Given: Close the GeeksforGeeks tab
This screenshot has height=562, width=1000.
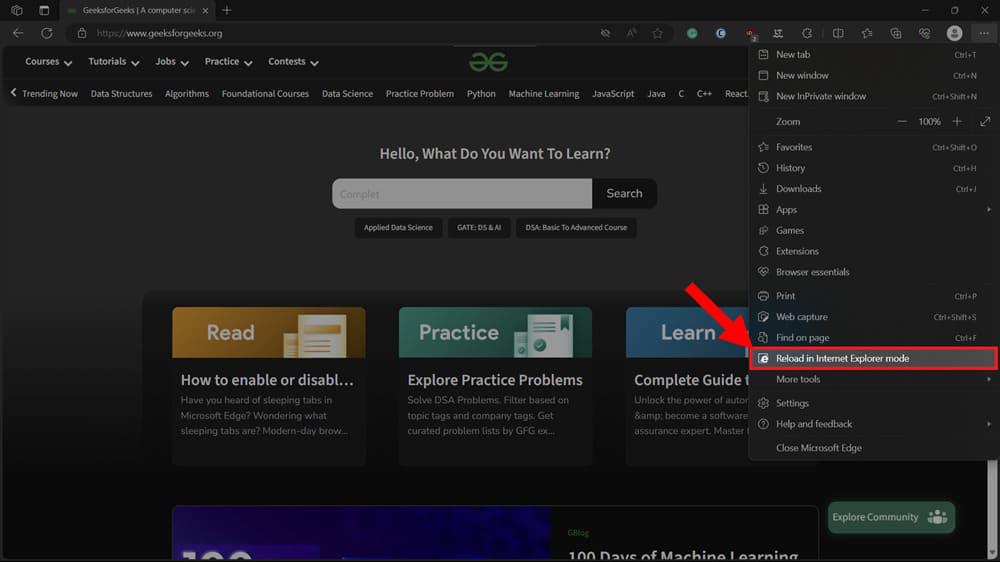Looking at the screenshot, I should (x=205, y=10).
